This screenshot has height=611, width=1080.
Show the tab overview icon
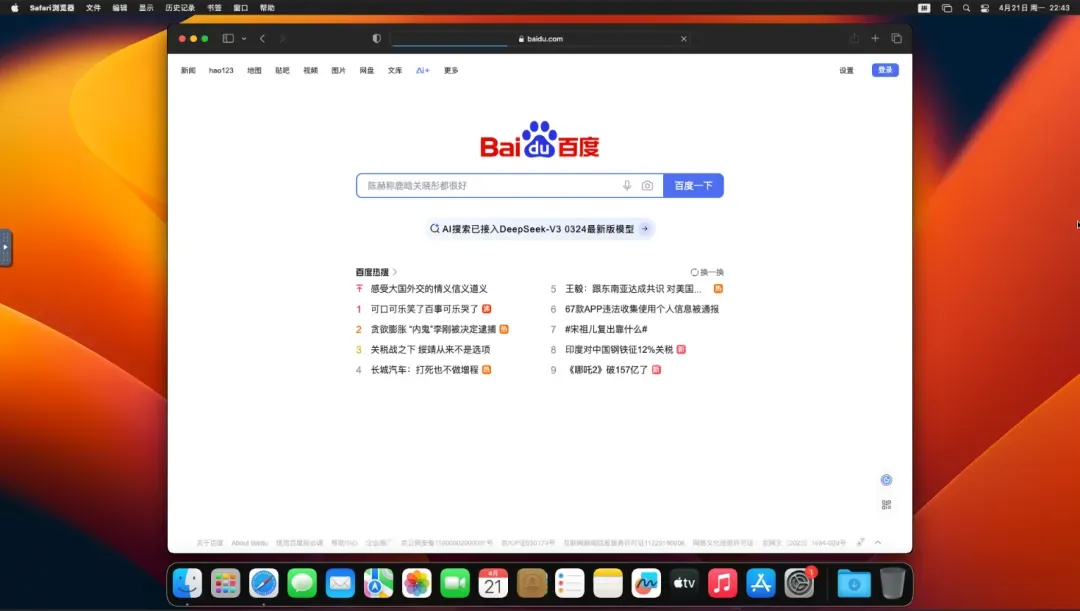[x=896, y=39]
